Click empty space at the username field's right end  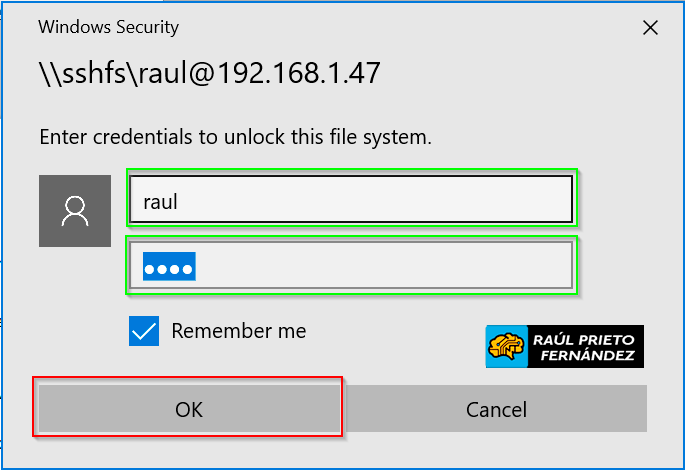click(520, 200)
